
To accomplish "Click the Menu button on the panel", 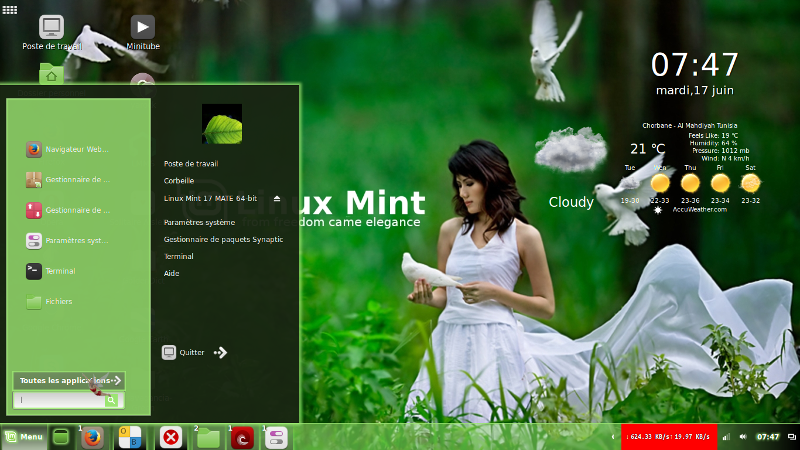I will point(23,437).
